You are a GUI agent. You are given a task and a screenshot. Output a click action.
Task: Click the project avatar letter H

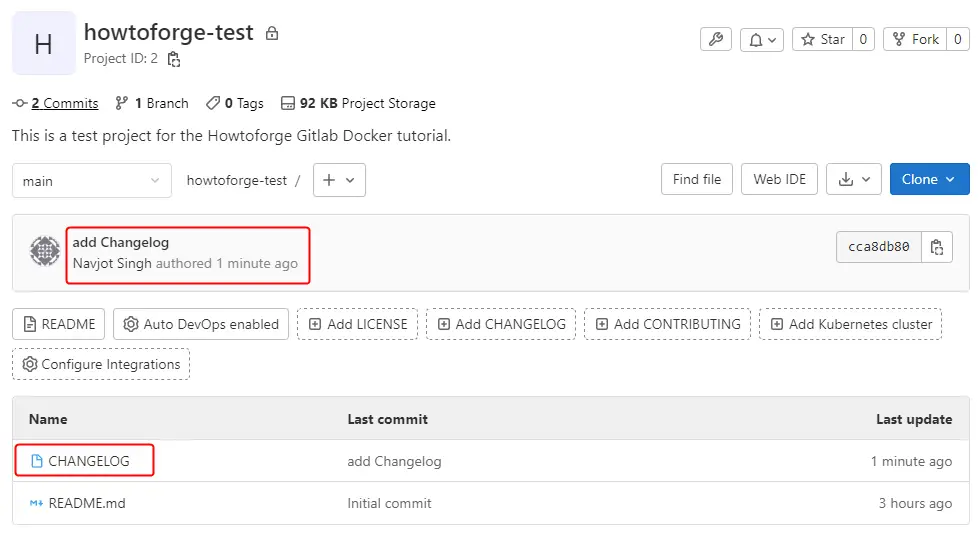pos(44,44)
